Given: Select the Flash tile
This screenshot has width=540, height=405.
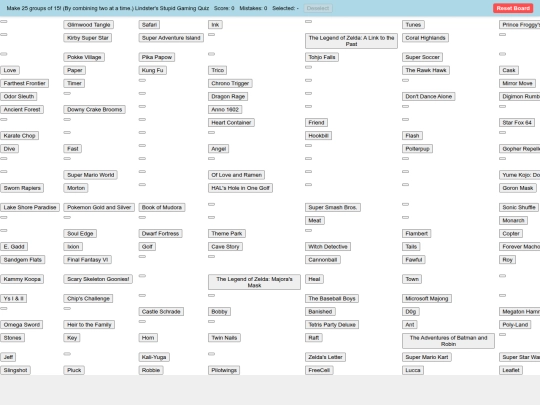Looking at the screenshot, I should coord(413,136).
